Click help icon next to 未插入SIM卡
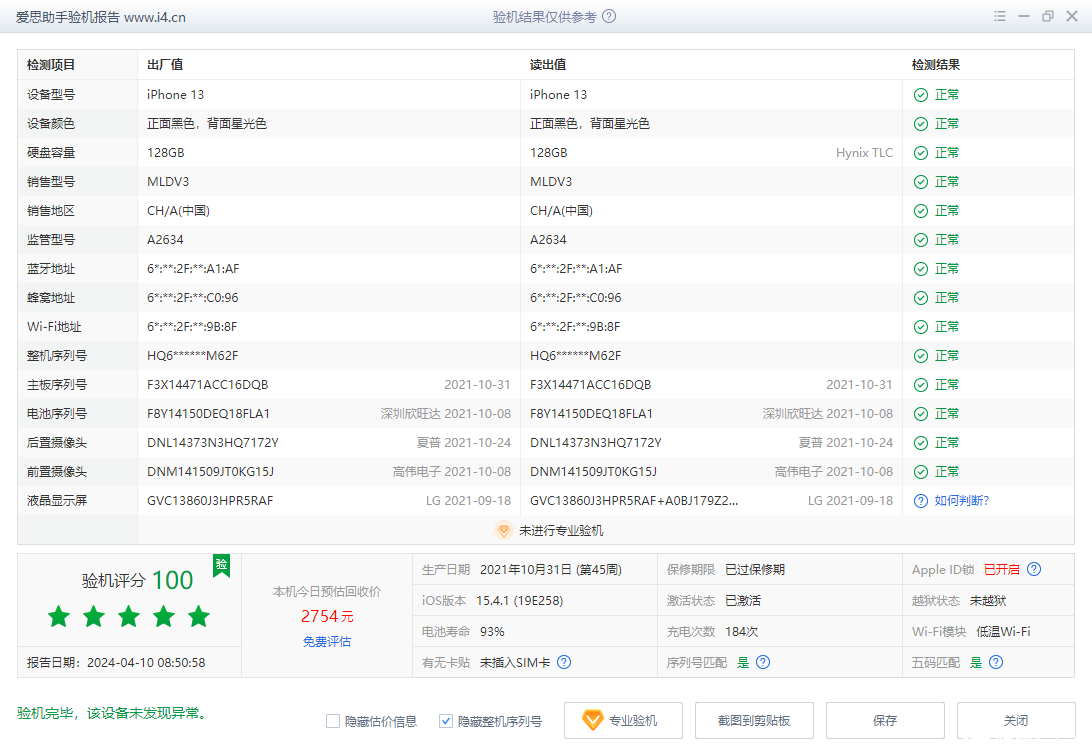The height and width of the screenshot is (756, 1092). coord(564,662)
